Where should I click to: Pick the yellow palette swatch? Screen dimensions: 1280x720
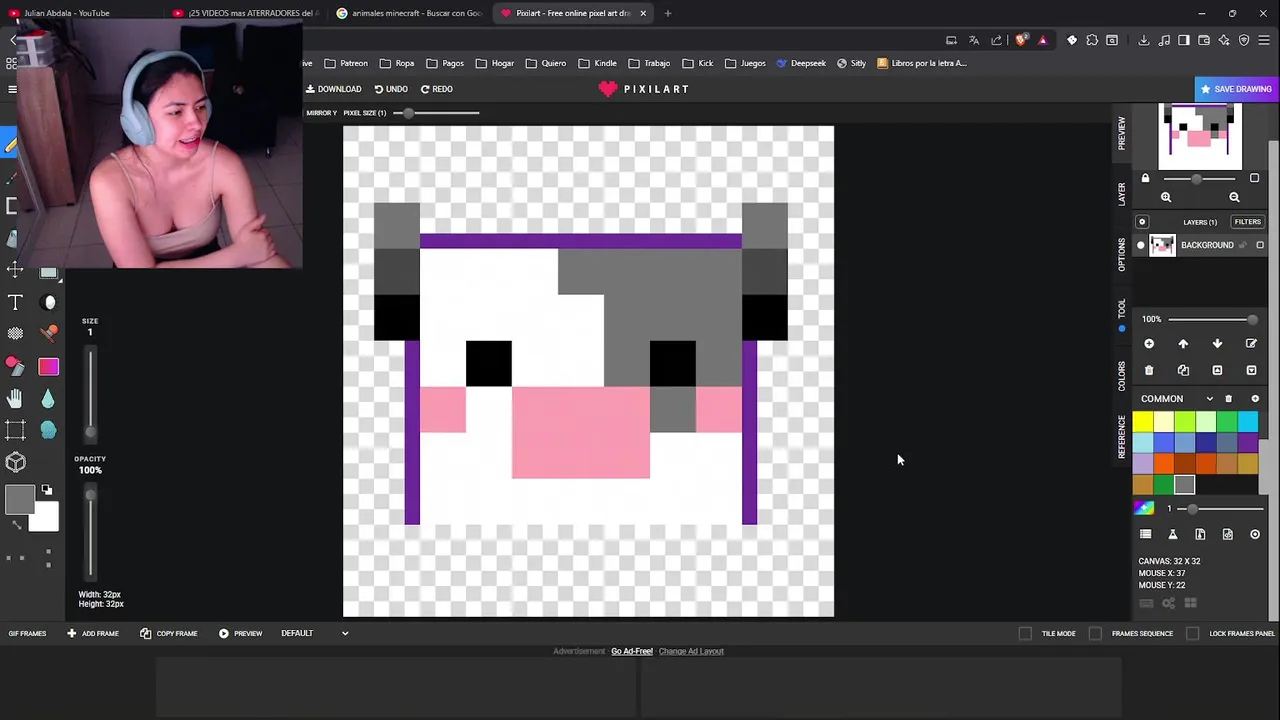1143,423
